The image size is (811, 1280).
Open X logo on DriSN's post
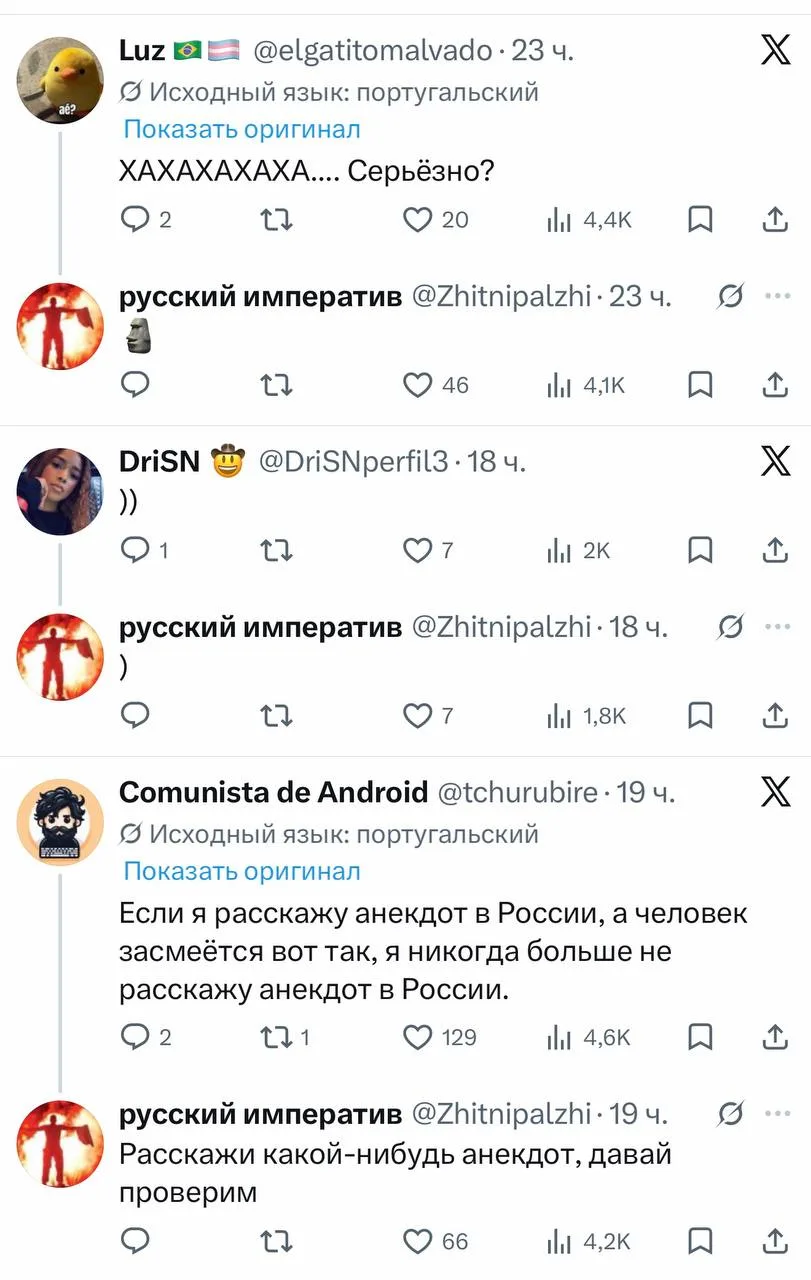pyautogui.click(x=775, y=461)
